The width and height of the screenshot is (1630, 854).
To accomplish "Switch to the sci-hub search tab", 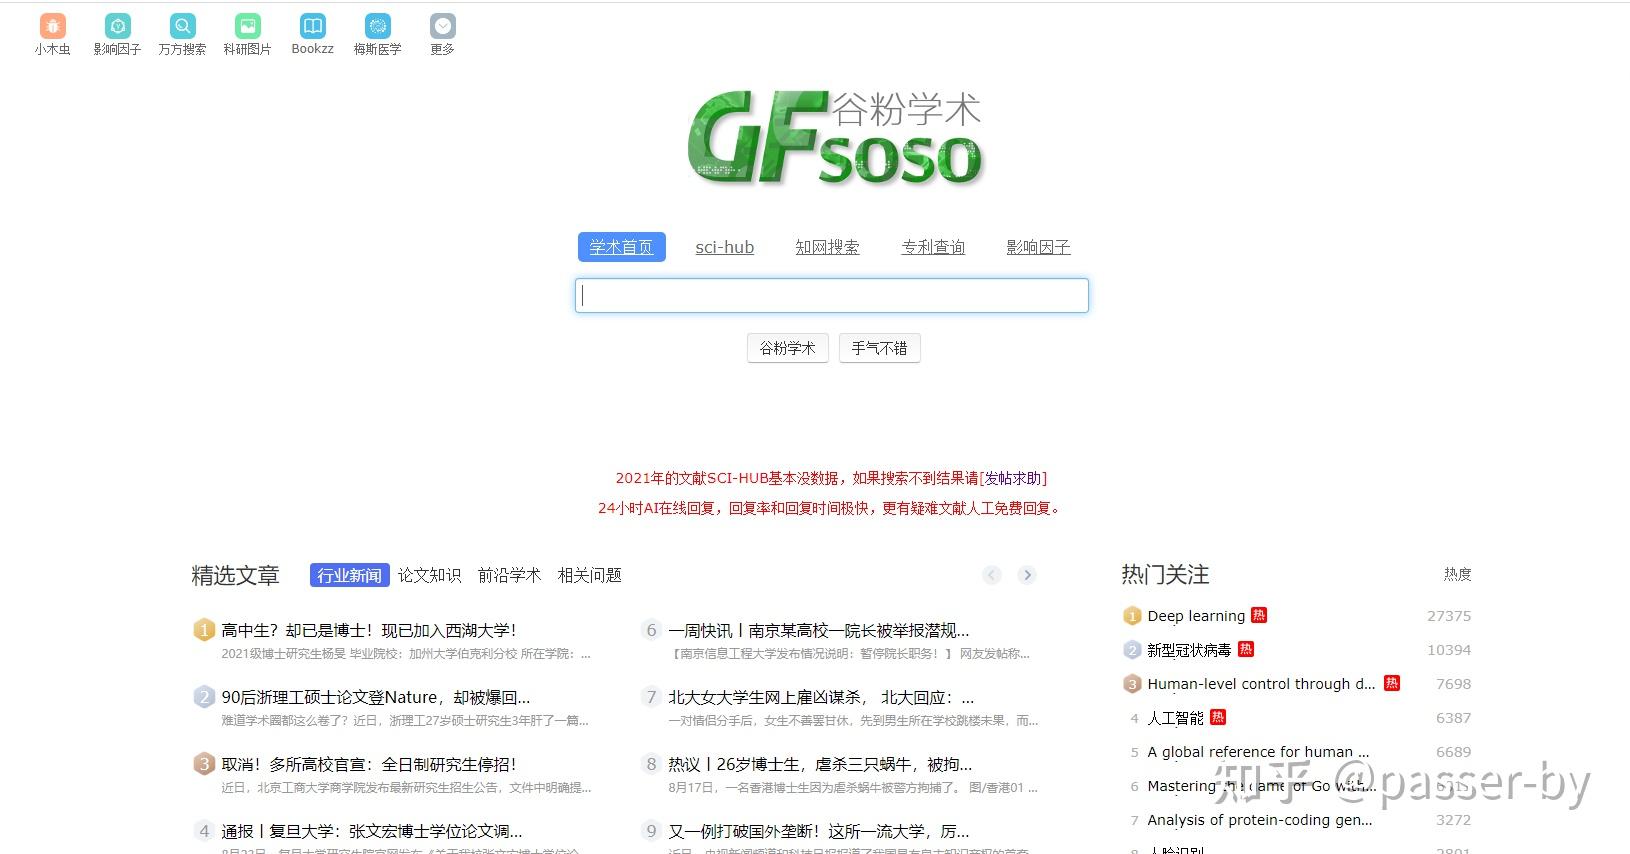I will point(725,247).
